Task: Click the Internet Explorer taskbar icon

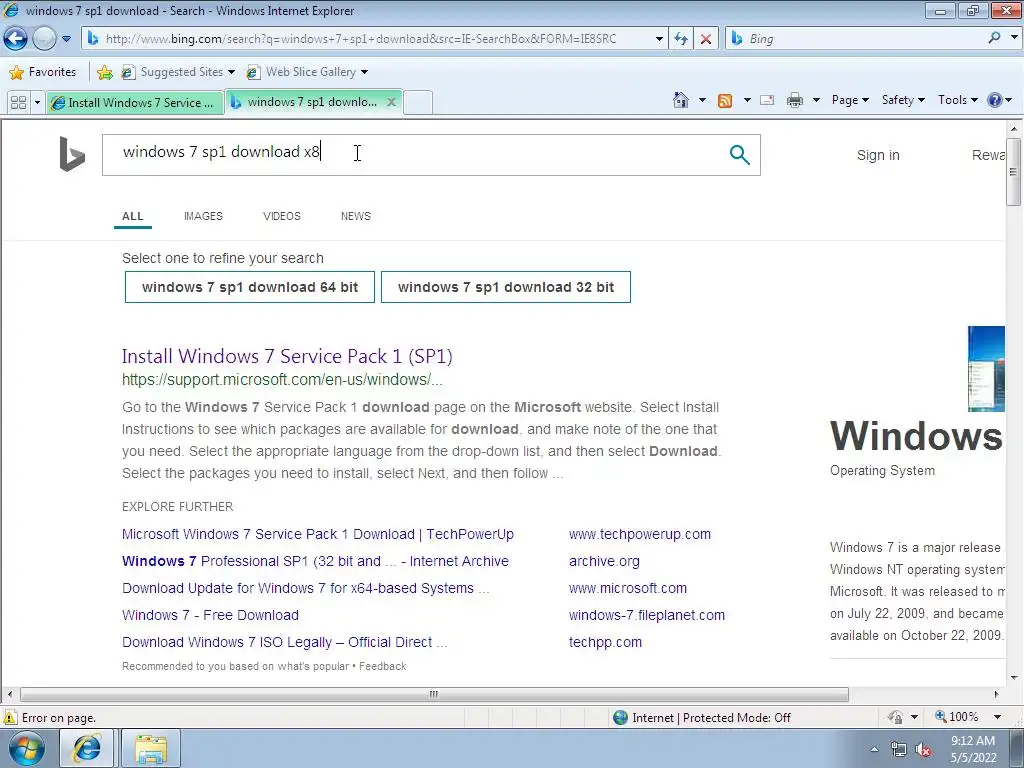Action: [x=87, y=748]
